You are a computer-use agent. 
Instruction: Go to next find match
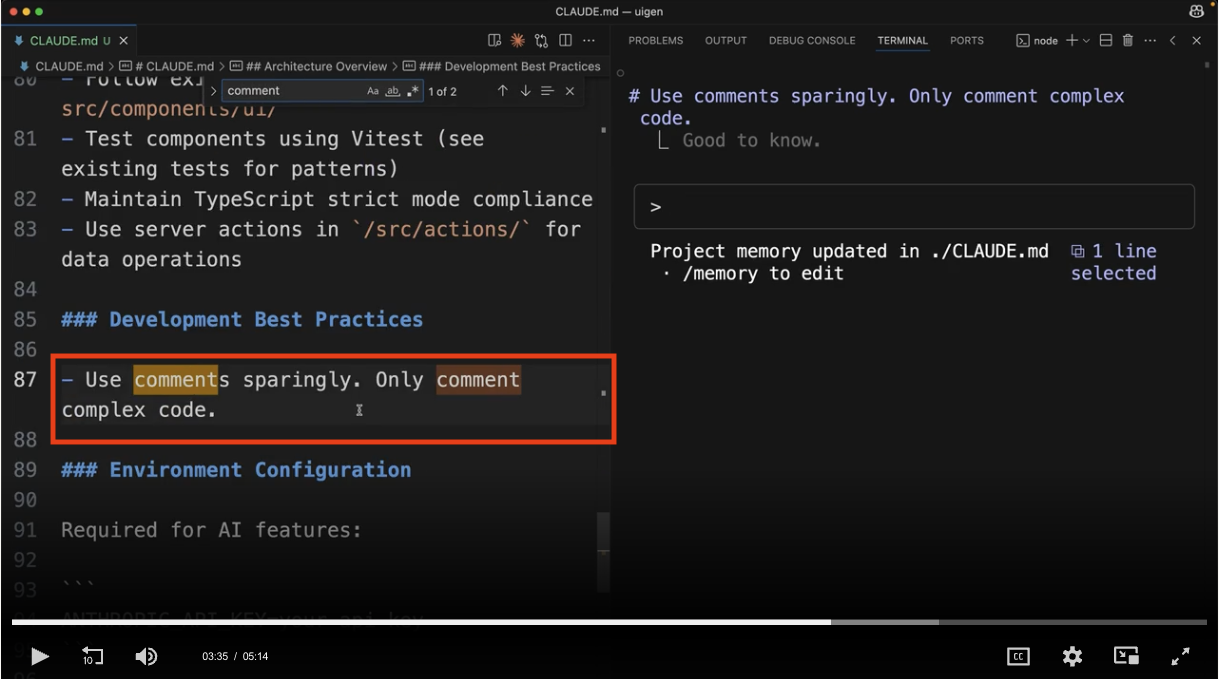[x=525, y=91]
